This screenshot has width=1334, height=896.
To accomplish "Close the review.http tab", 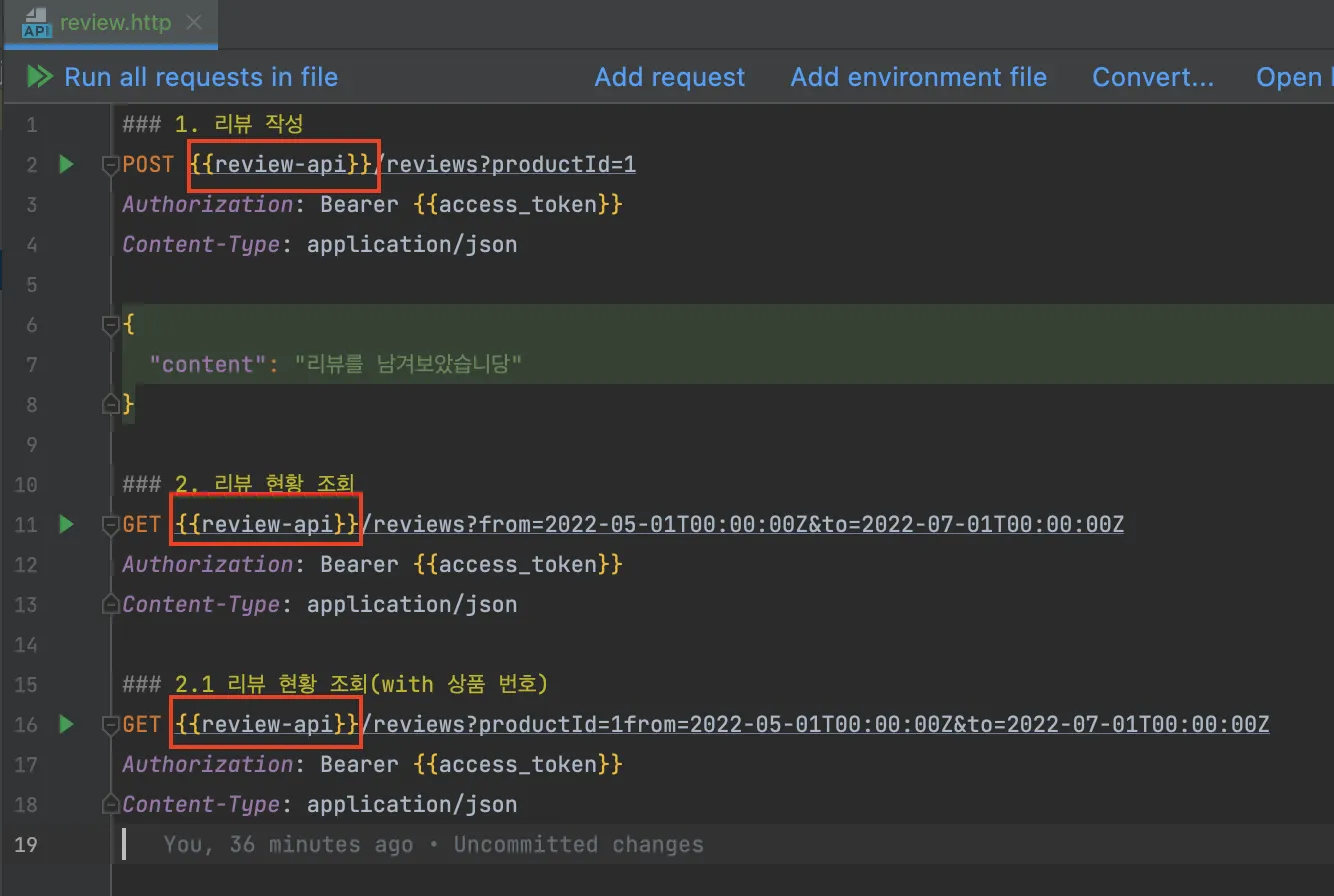I will [194, 22].
